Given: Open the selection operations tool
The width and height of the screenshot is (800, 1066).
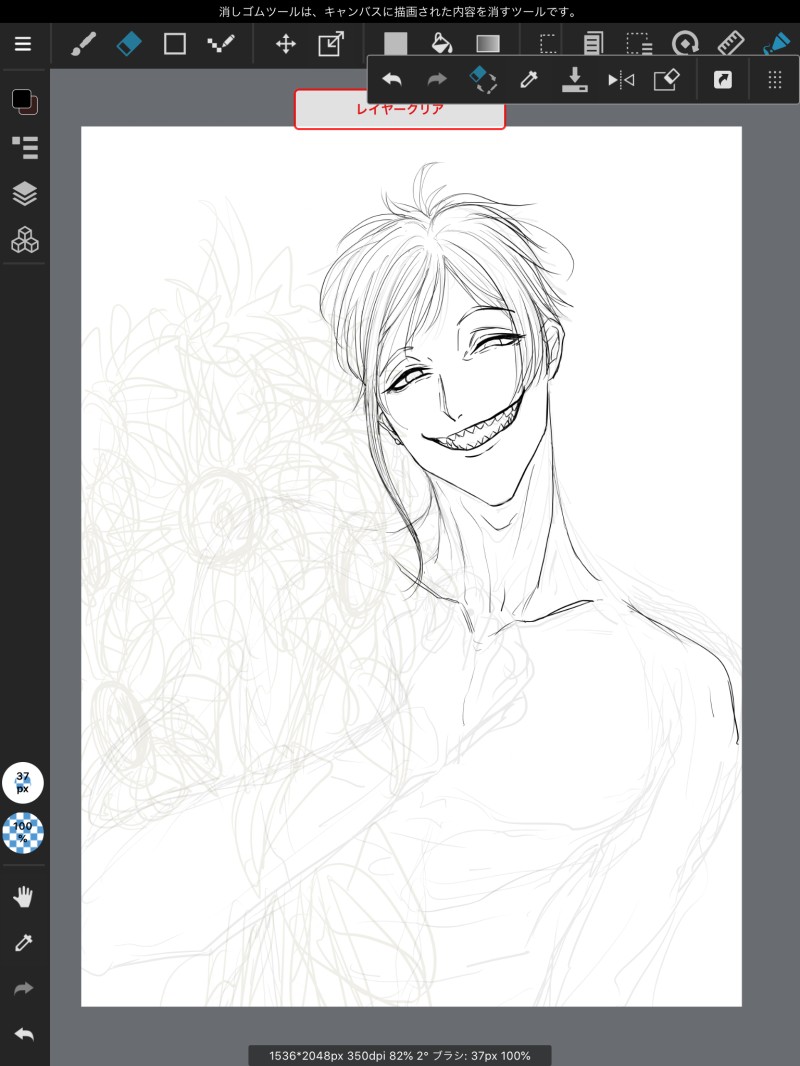Looking at the screenshot, I should pyautogui.click(x=639, y=44).
